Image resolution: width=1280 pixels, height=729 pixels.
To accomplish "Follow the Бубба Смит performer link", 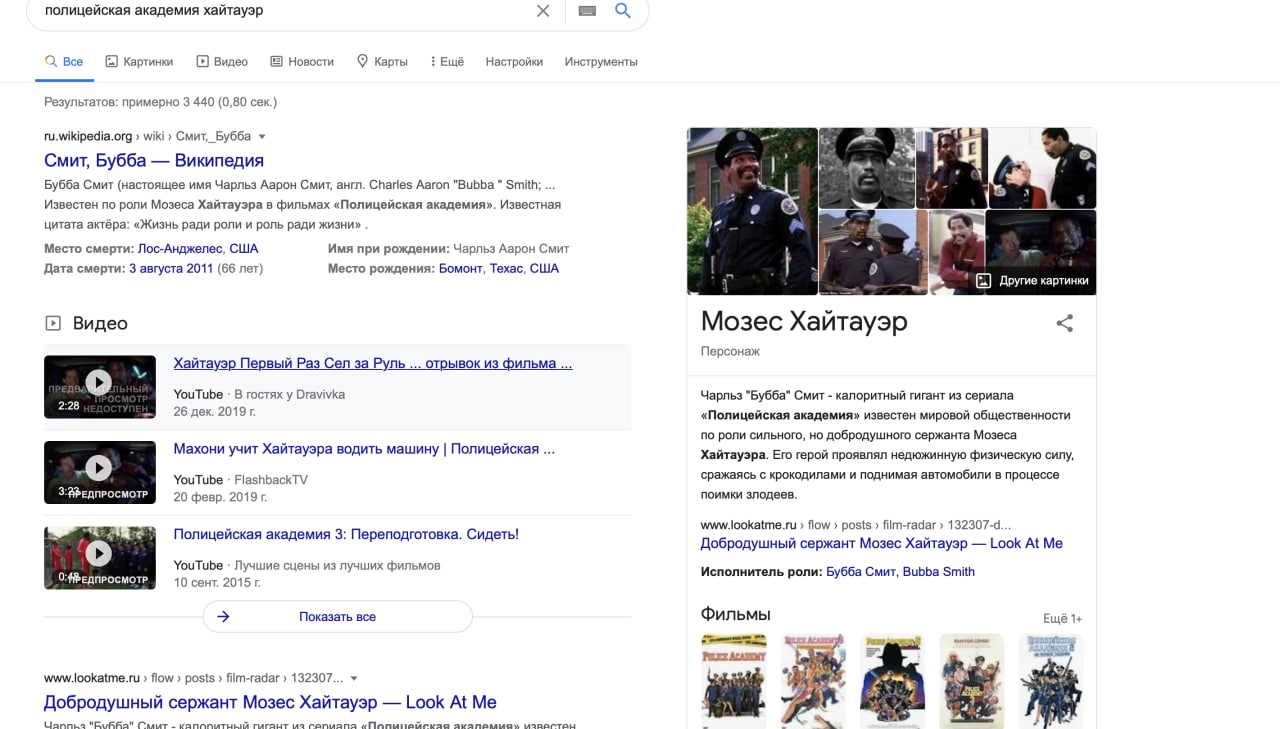I will pos(860,572).
